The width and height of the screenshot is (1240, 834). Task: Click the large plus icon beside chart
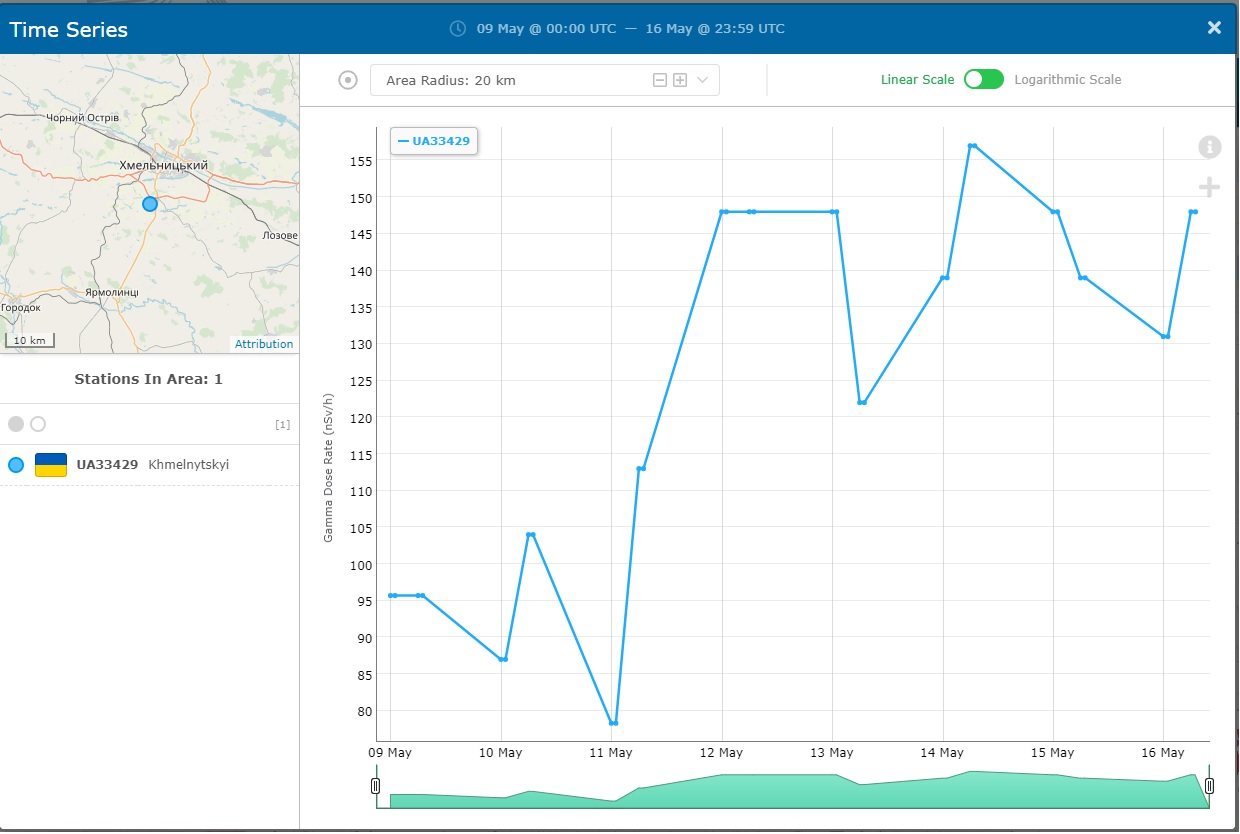pyautogui.click(x=1209, y=187)
